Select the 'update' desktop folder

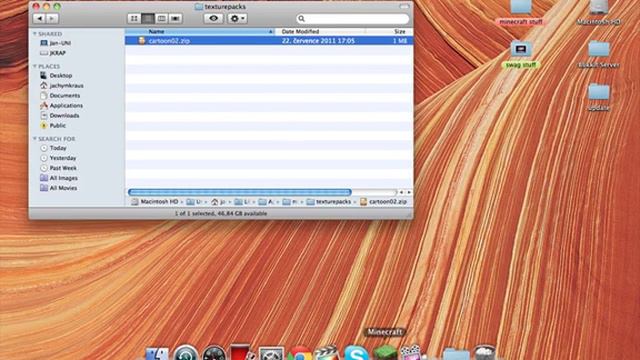[599, 98]
